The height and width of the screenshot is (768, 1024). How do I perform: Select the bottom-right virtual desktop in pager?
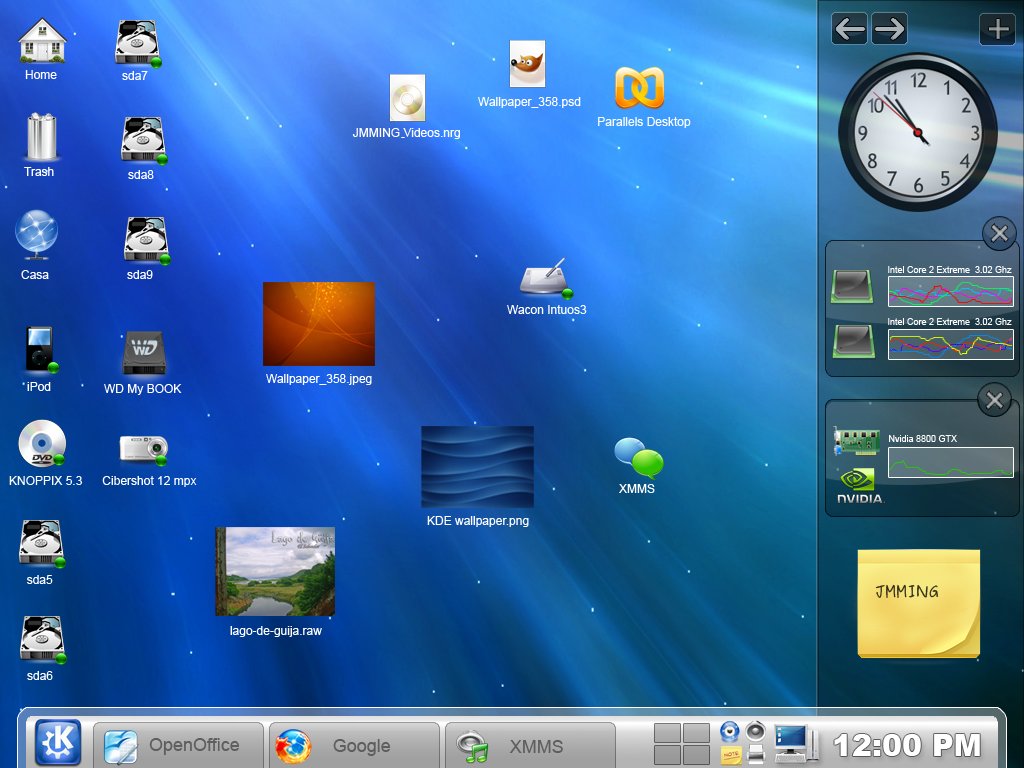[697, 755]
